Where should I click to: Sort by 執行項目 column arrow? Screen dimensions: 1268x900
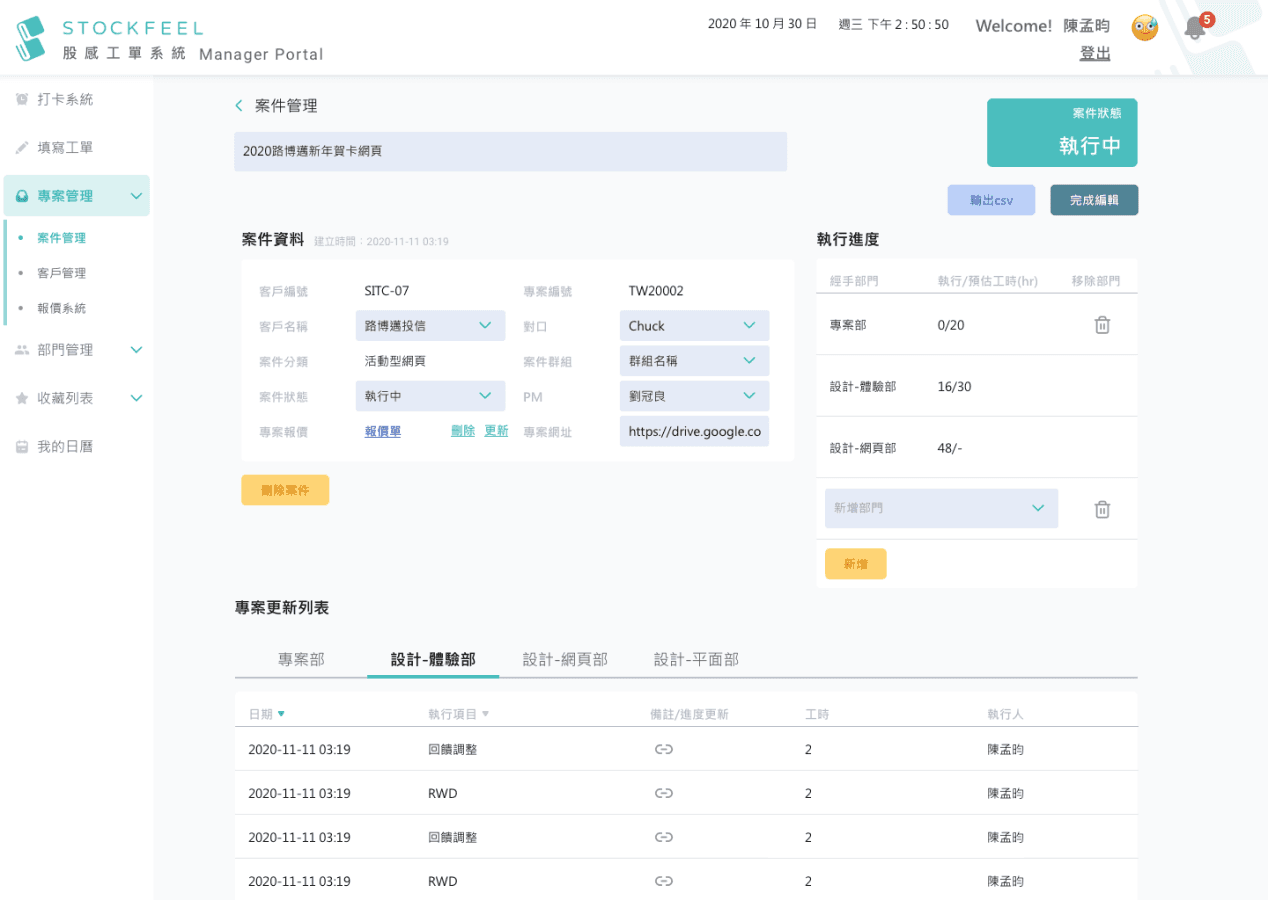click(486, 714)
